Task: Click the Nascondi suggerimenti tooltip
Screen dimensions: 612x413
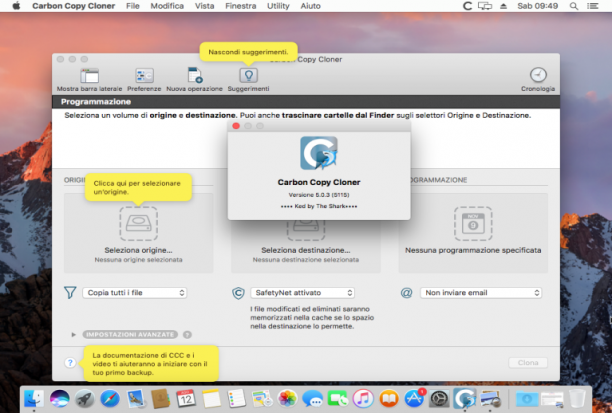Action: click(x=248, y=52)
